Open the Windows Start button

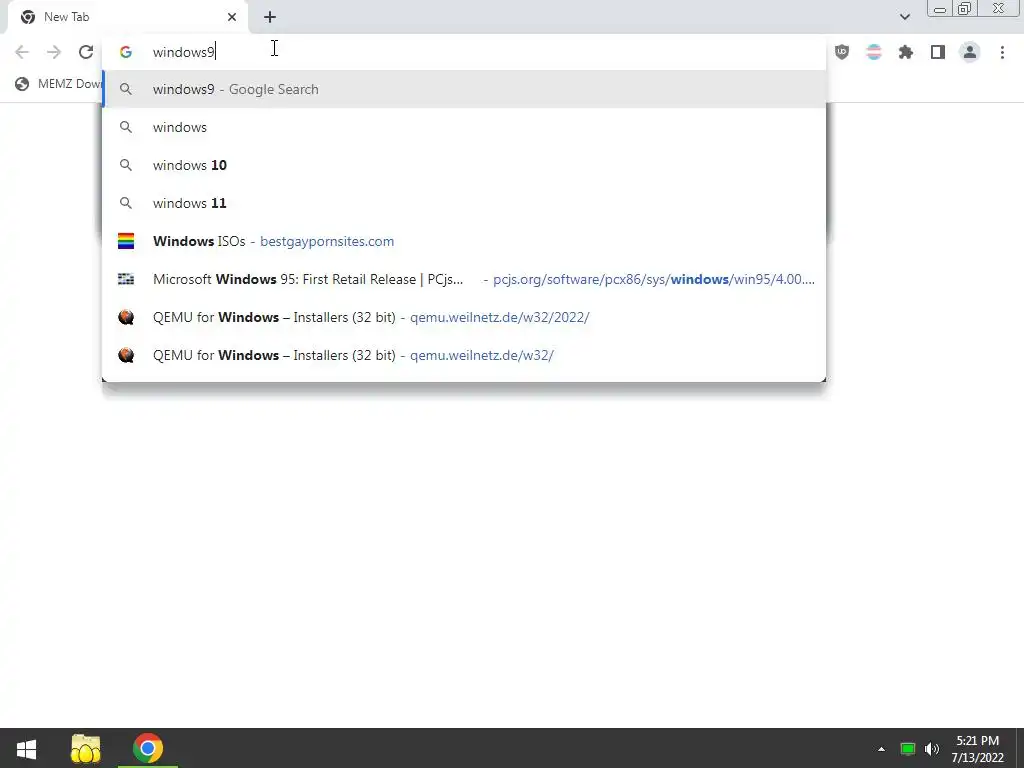coord(26,748)
